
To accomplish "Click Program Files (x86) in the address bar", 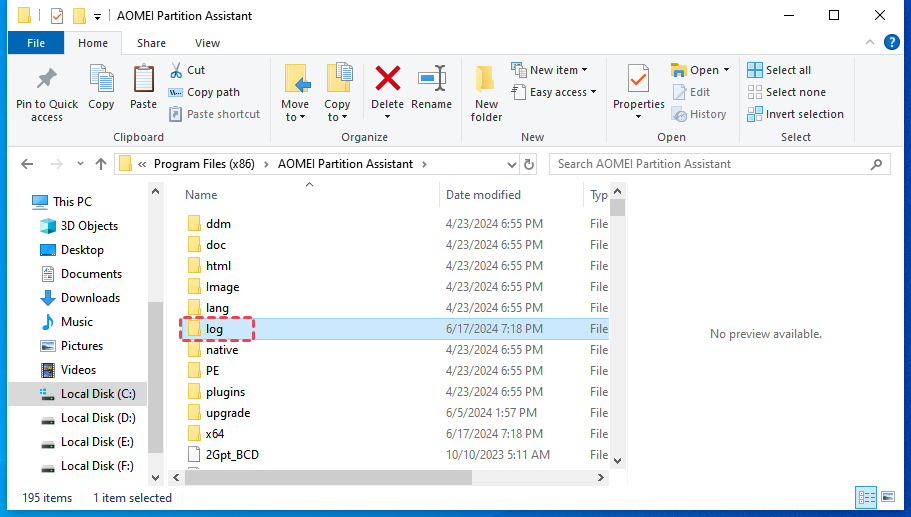I will coord(204,164).
